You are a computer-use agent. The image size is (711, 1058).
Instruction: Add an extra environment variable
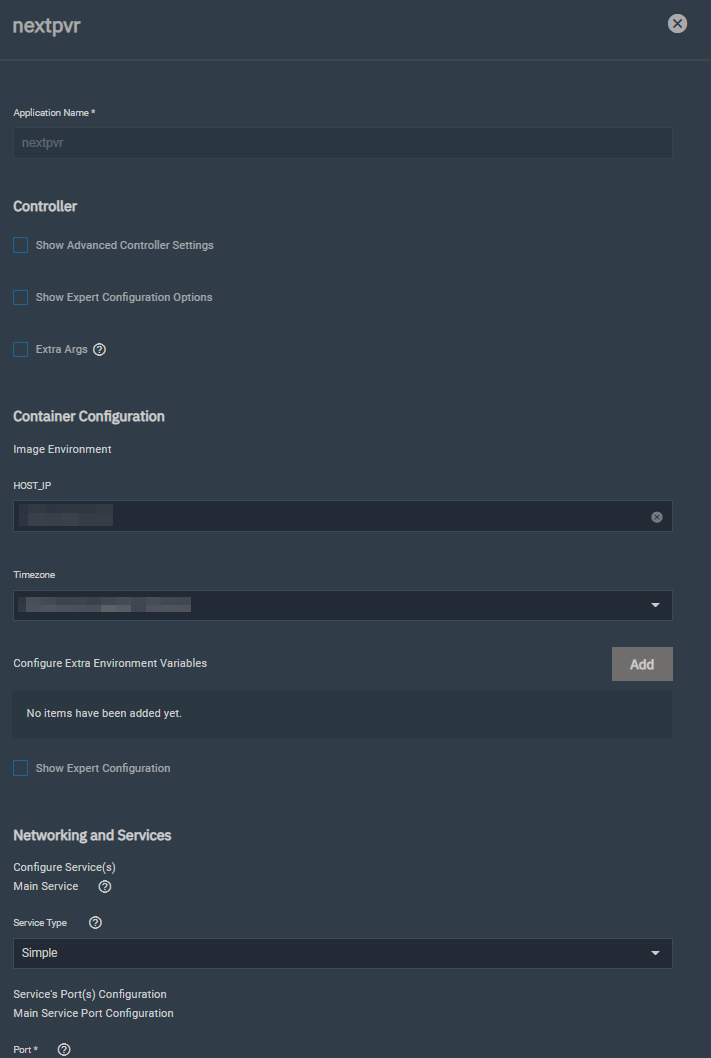click(x=642, y=664)
